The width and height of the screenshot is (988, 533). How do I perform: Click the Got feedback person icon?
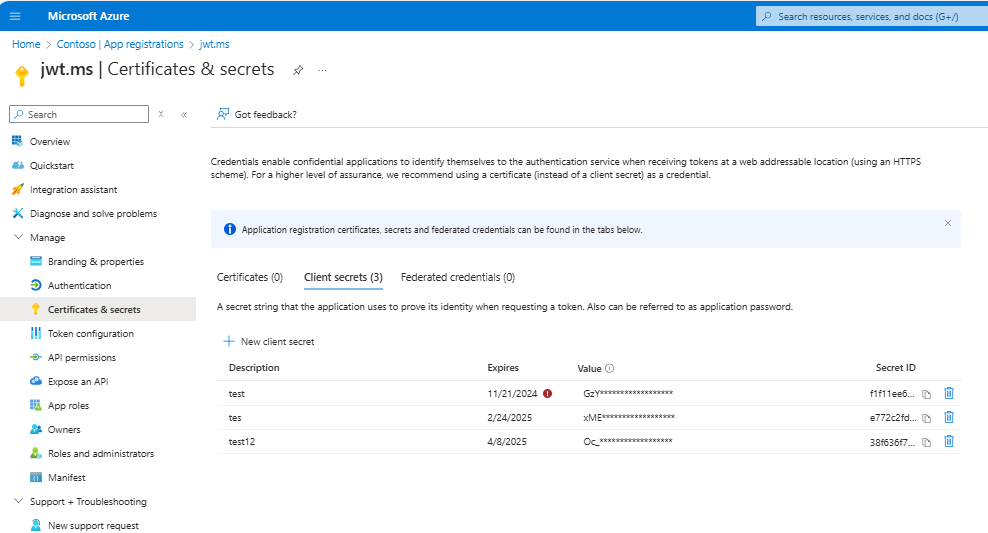(223, 114)
